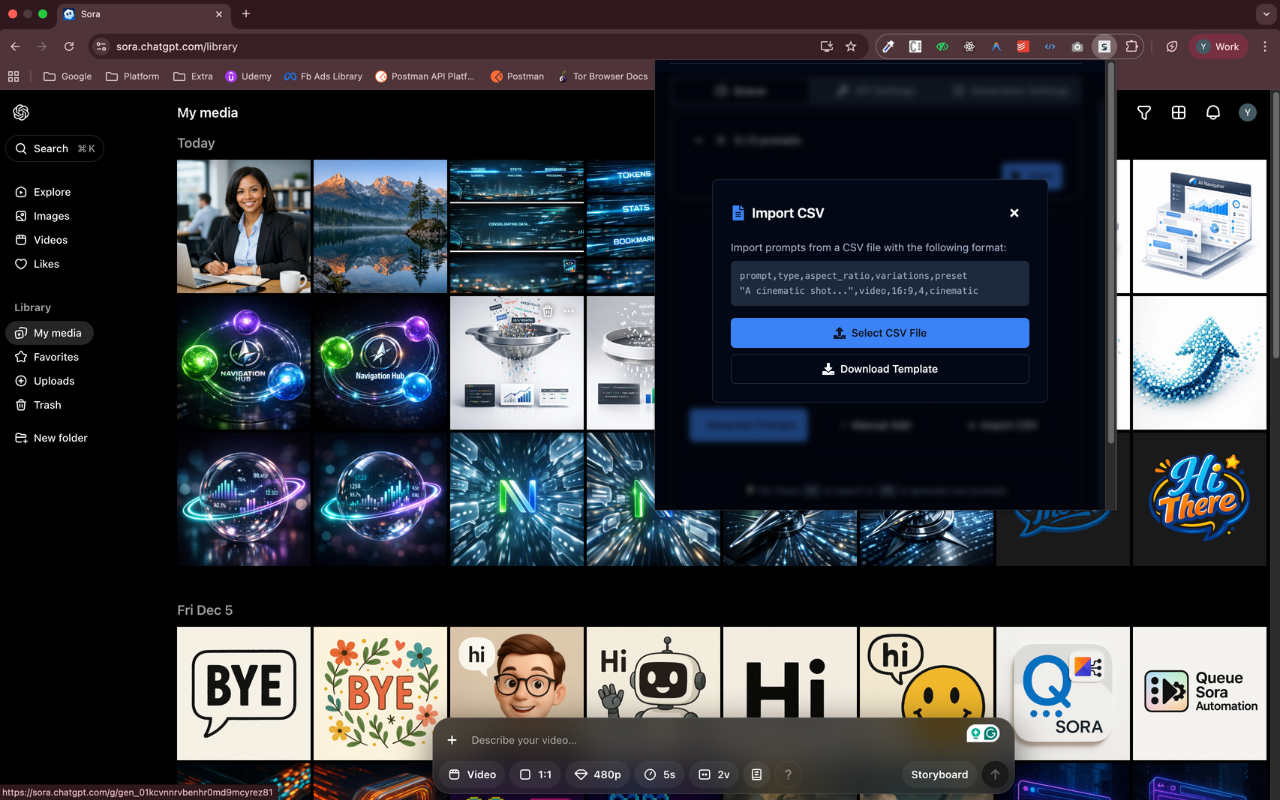Screen dimensions: 1280x800
Task: Click the Storyboard button
Action: [x=940, y=775]
